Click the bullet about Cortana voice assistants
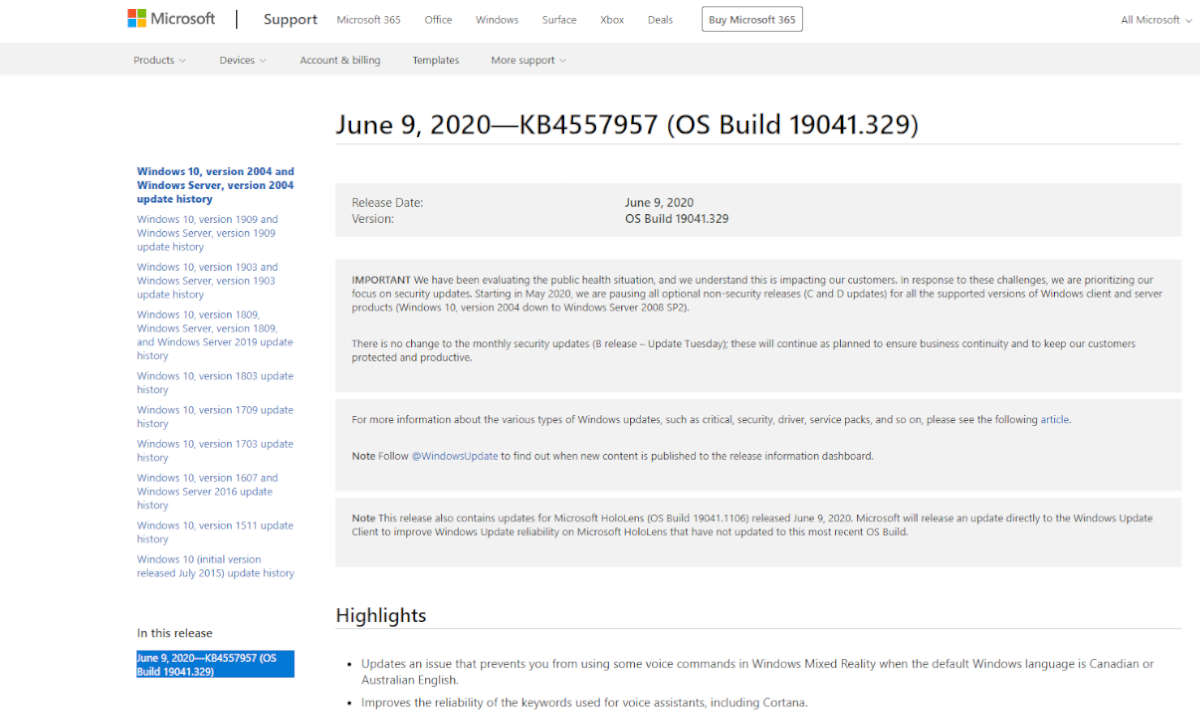This screenshot has height=720, width=1200. point(584,702)
